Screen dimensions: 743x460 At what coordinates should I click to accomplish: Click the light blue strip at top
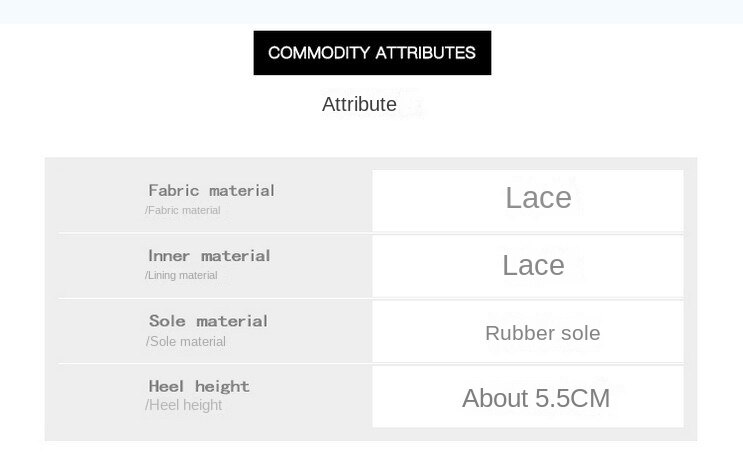371,11
